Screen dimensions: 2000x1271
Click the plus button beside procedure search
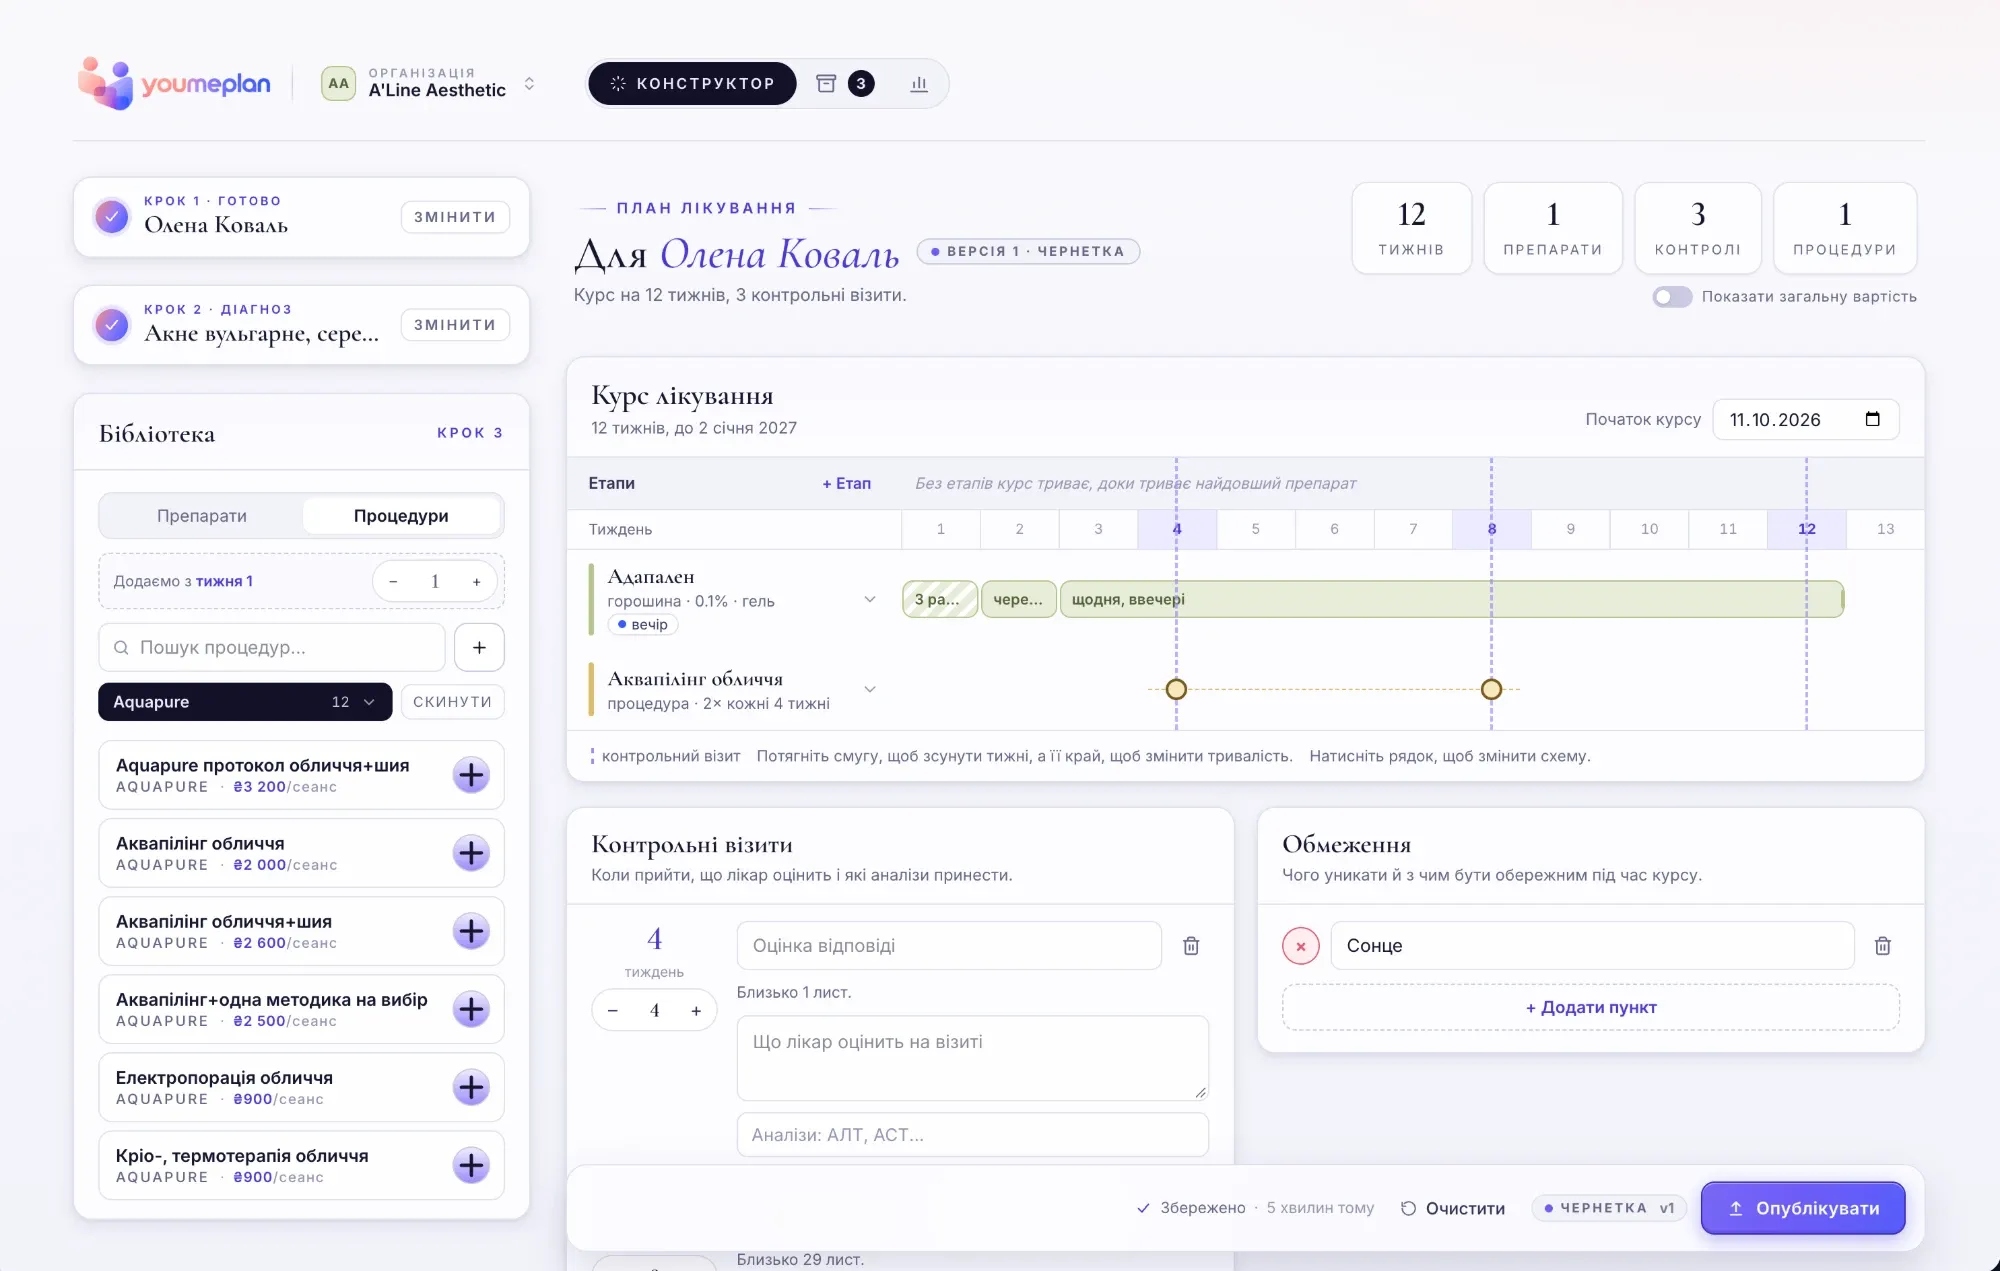(479, 648)
